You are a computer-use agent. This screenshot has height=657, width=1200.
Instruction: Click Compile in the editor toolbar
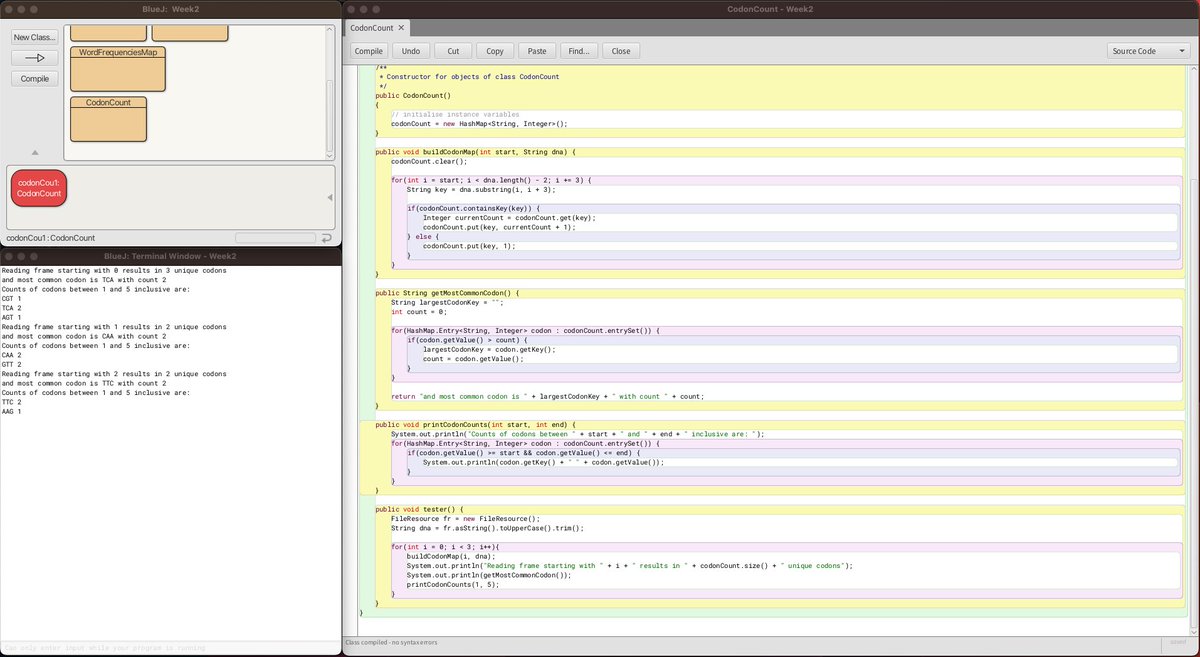tap(369, 51)
